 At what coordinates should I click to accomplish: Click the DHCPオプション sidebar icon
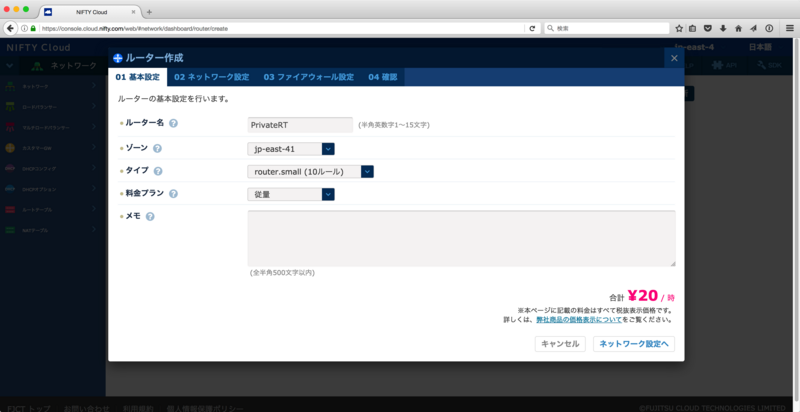pyautogui.click(x=11, y=189)
